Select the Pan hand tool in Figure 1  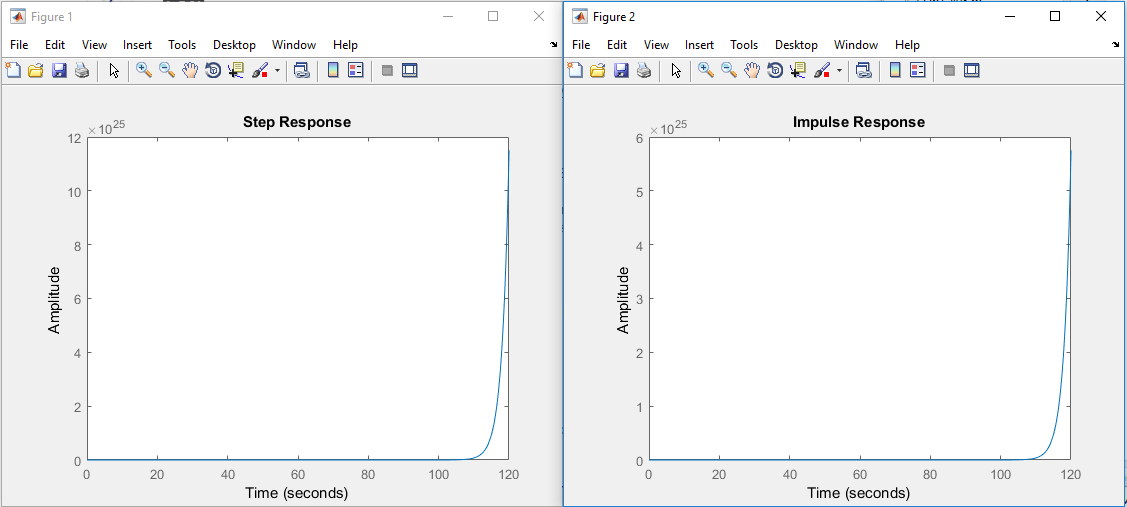(190, 70)
